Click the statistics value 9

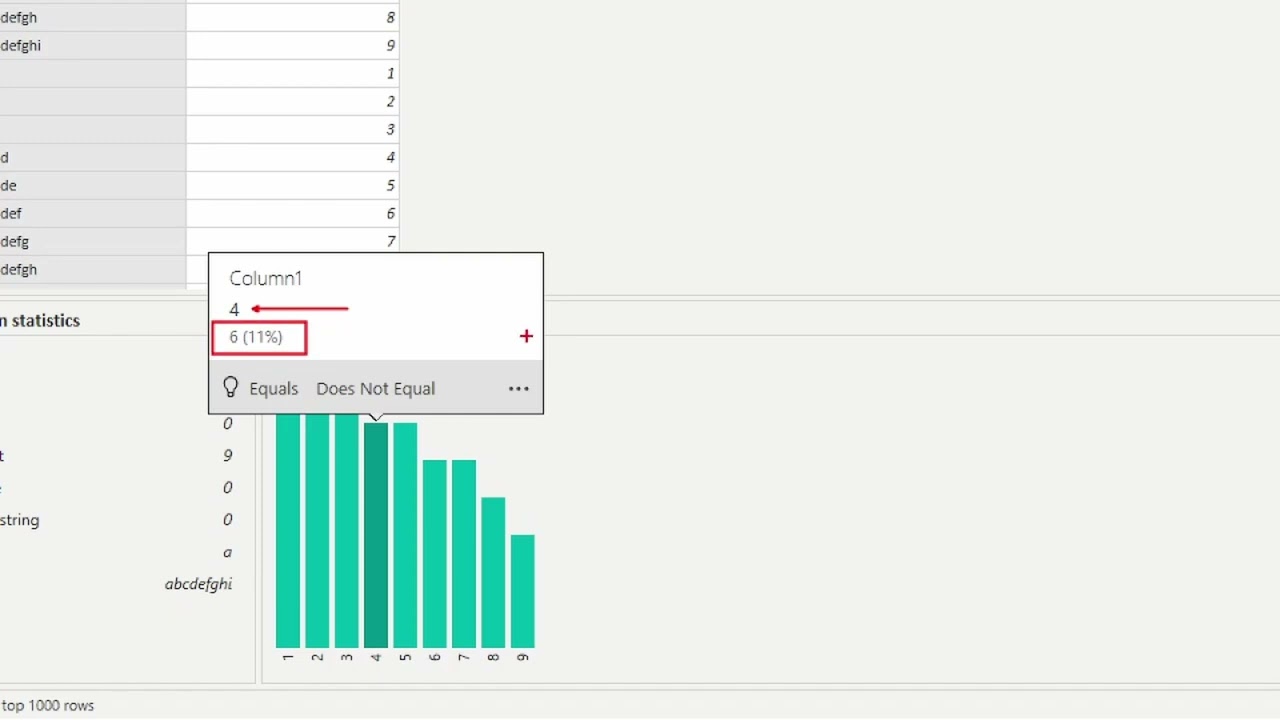coord(228,455)
